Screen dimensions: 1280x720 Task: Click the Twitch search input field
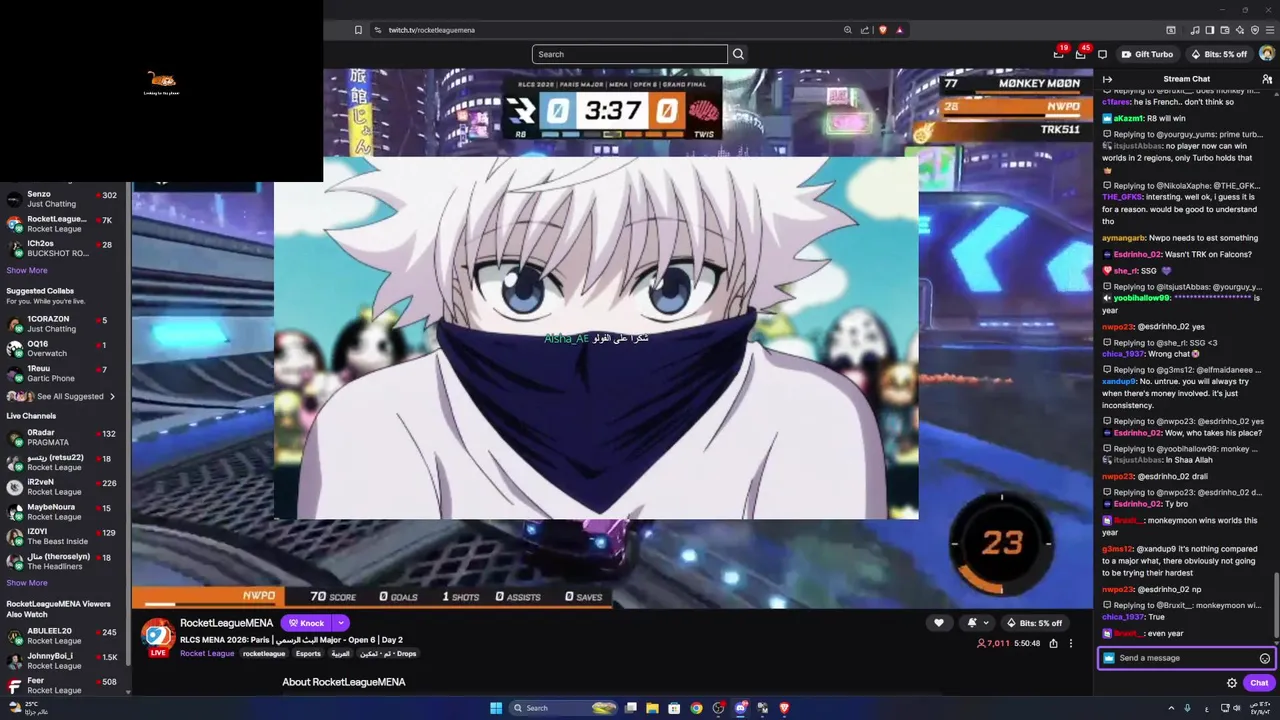[630, 54]
